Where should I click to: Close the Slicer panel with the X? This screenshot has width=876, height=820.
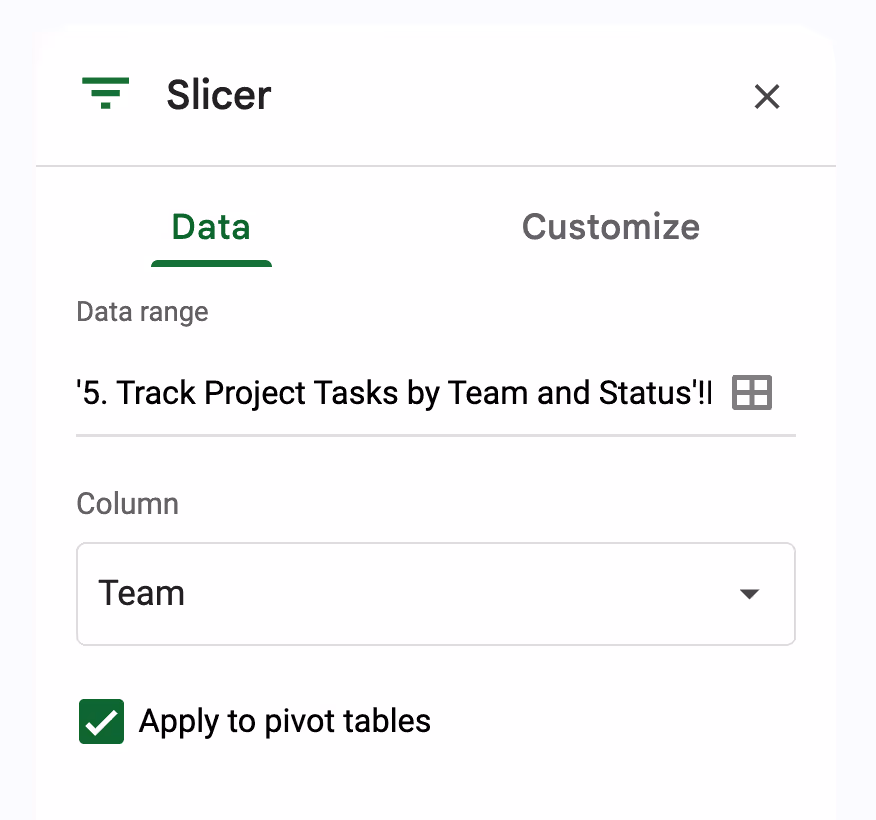(x=767, y=97)
